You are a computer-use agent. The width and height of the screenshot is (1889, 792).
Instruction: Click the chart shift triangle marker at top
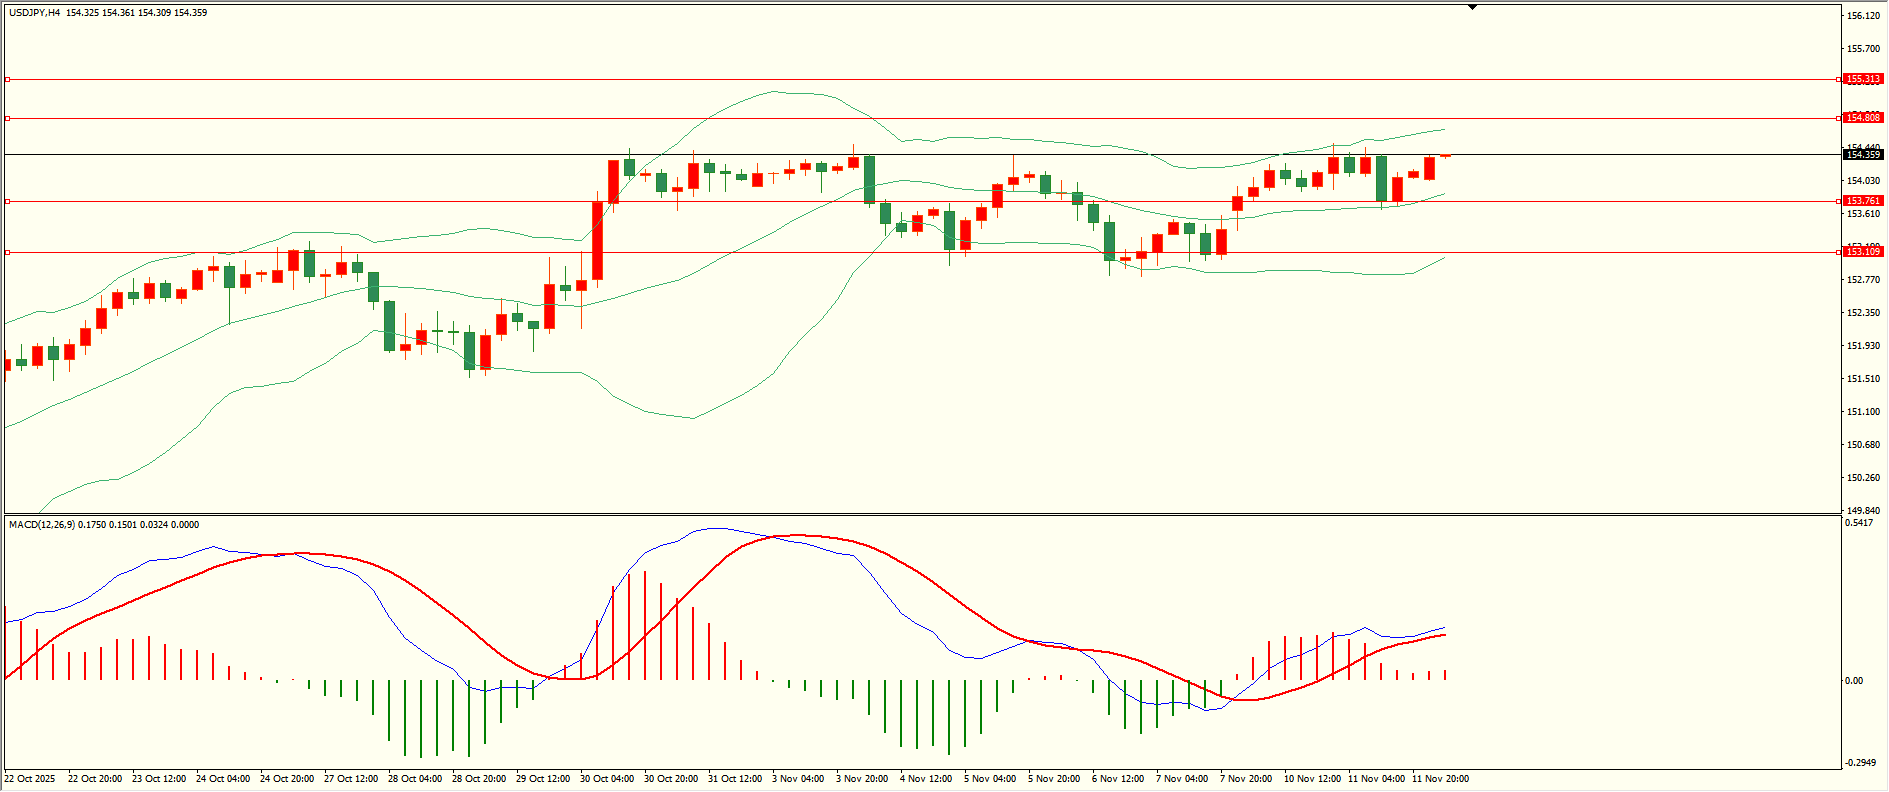pos(1472,7)
